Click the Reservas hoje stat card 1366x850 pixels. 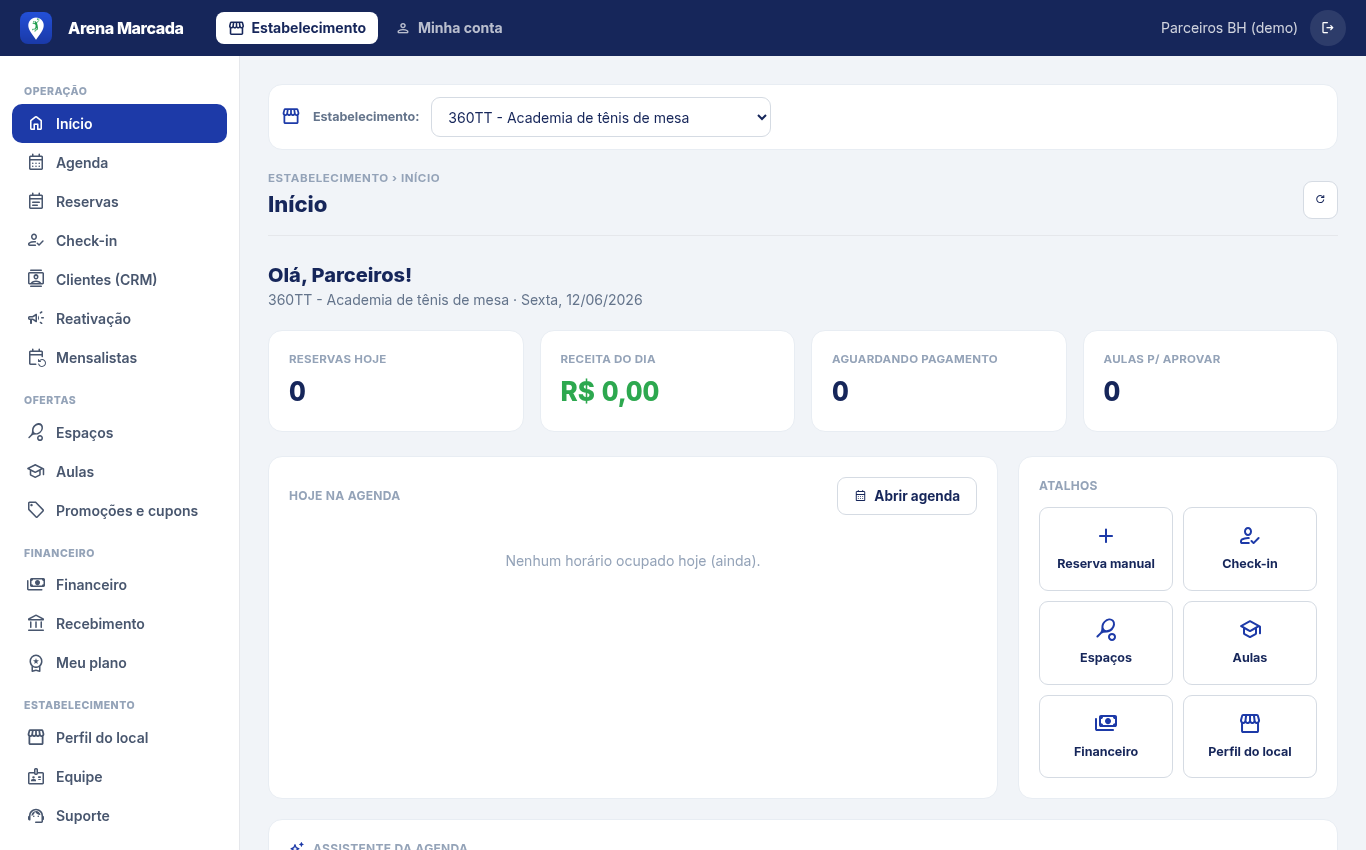coord(396,381)
